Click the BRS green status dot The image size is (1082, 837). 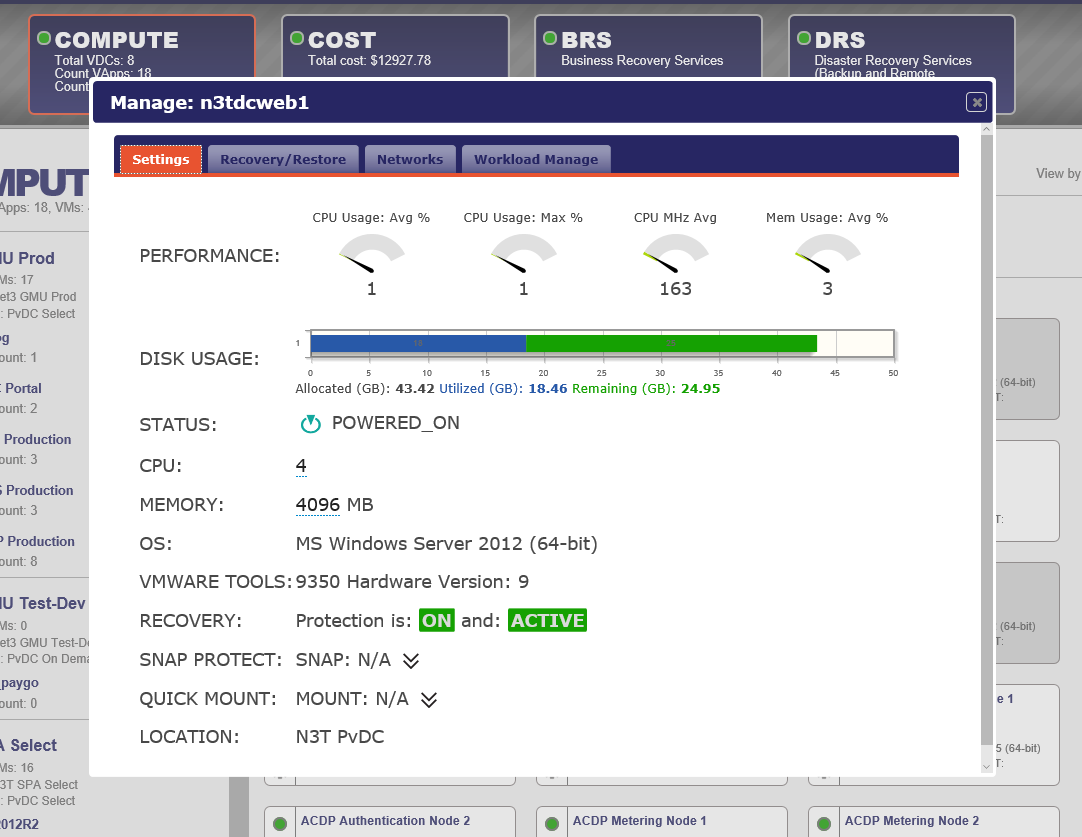point(551,38)
